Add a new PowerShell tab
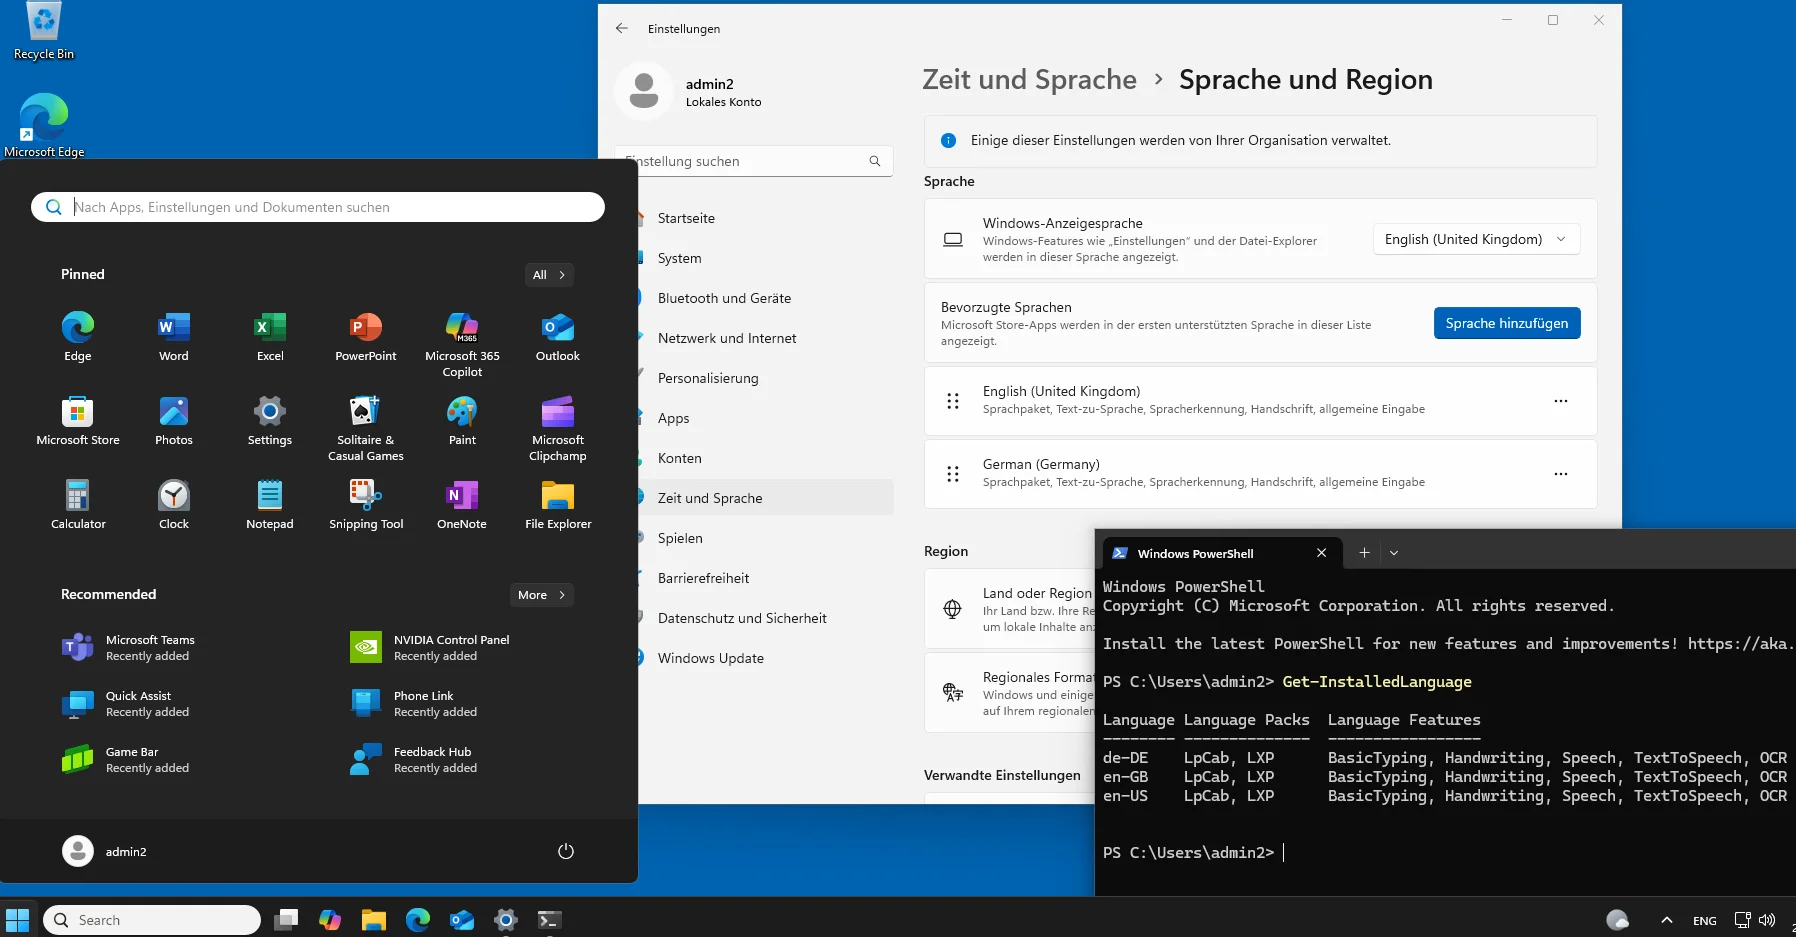This screenshot has height=937, width=1796. [x=1364, y=553]
